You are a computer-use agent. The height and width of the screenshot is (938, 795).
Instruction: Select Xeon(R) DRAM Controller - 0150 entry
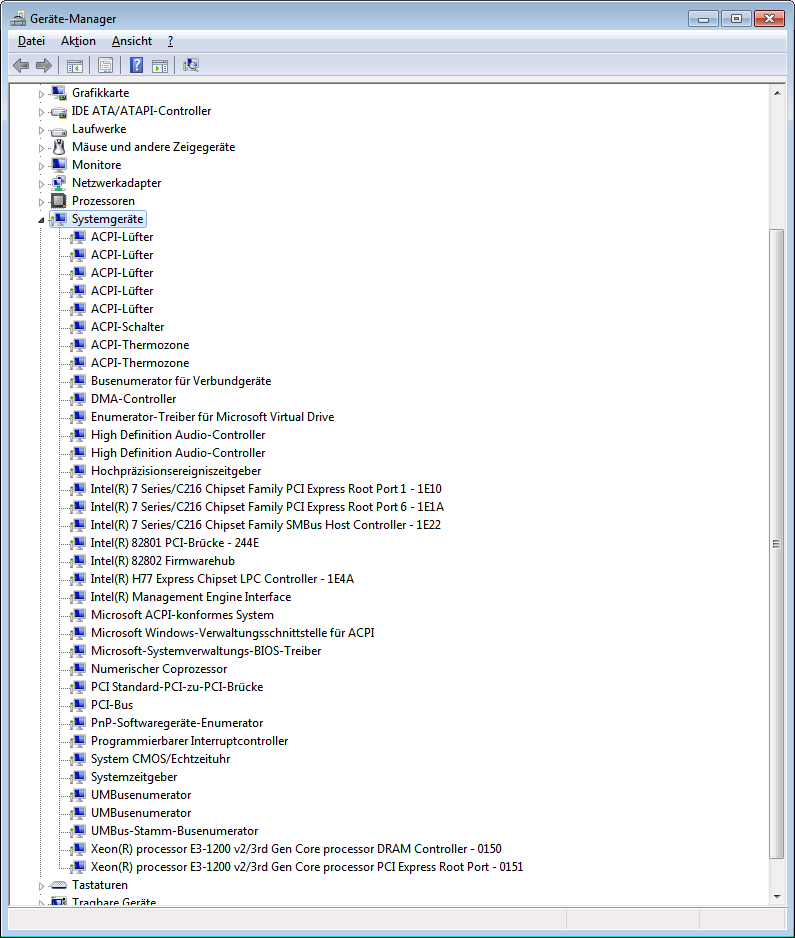pos(296,849)
